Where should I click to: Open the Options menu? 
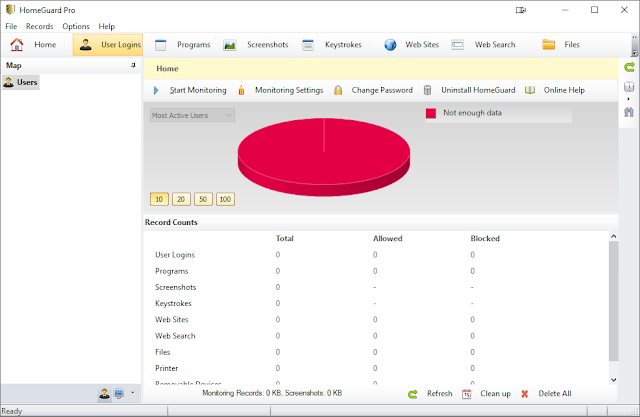tap(76, 27)
